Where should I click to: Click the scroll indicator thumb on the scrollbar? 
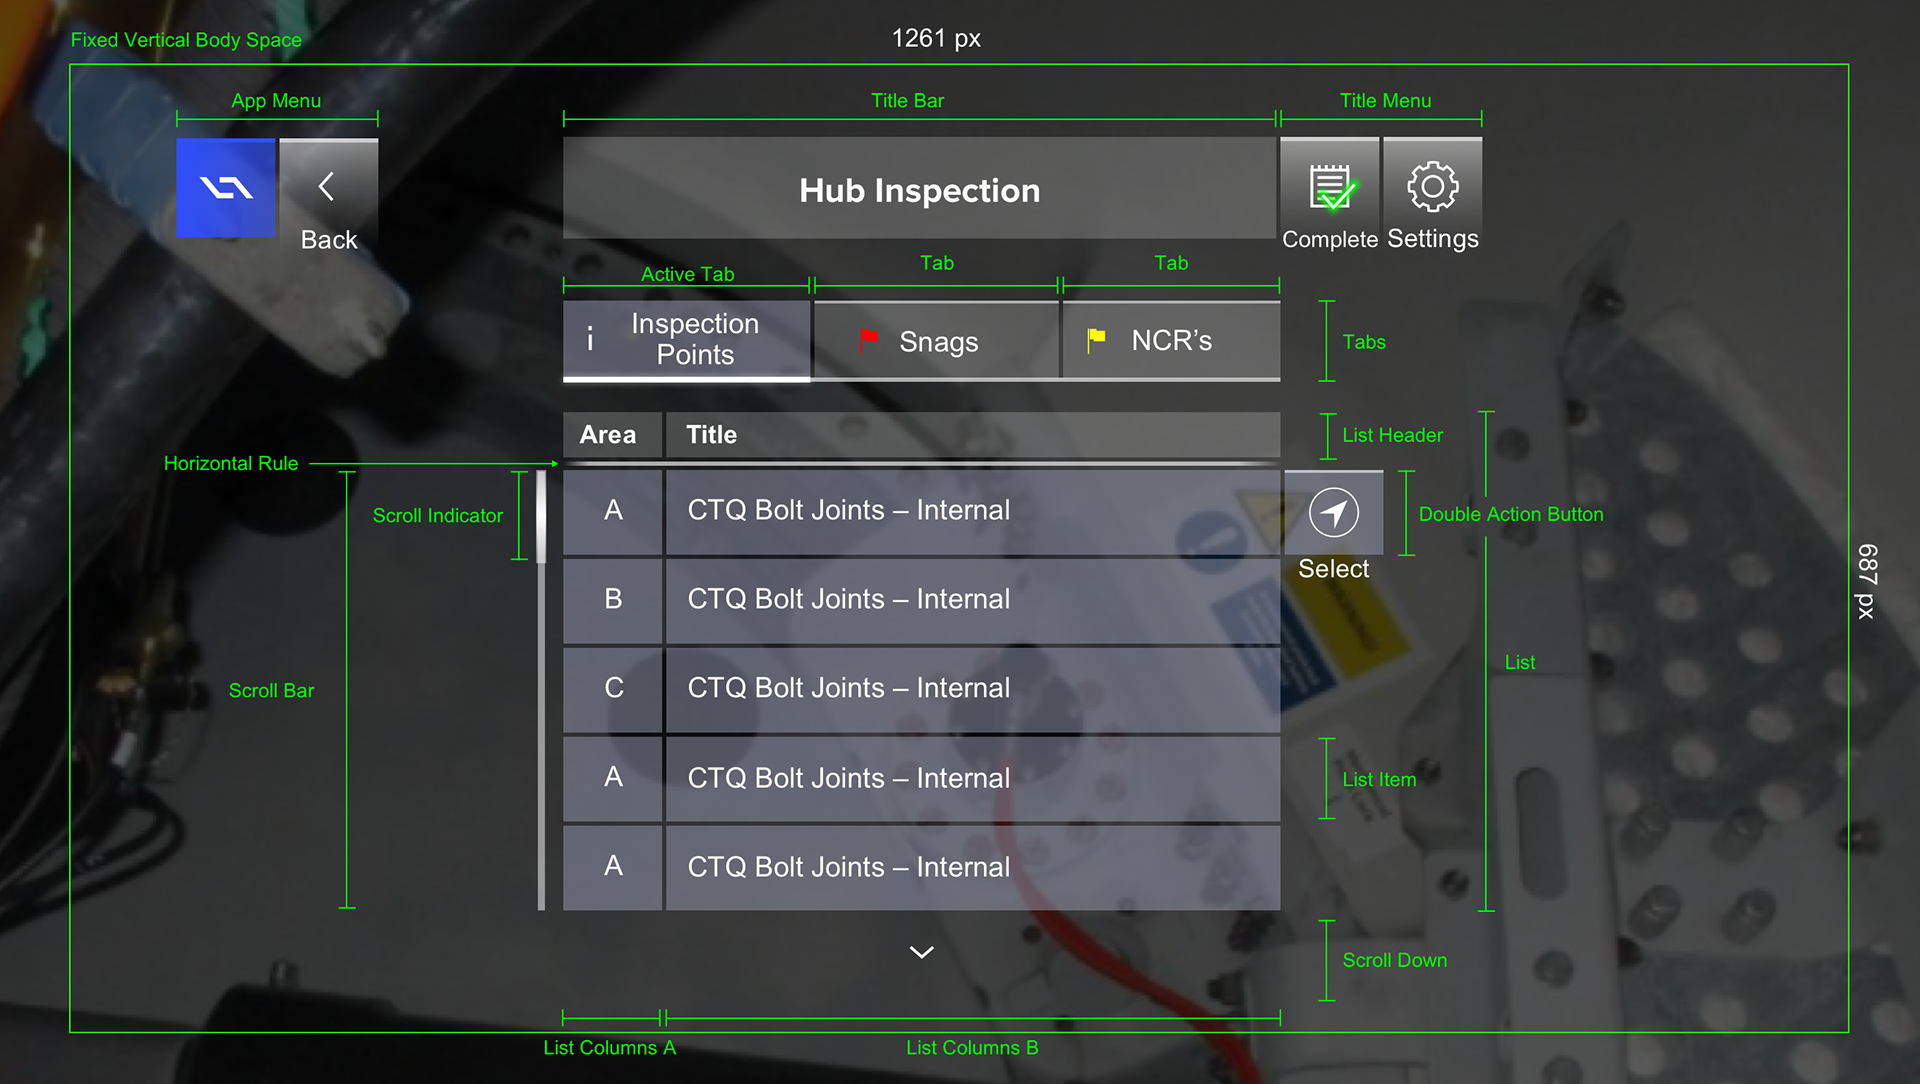pyautogui.click(x=541, y=516)
